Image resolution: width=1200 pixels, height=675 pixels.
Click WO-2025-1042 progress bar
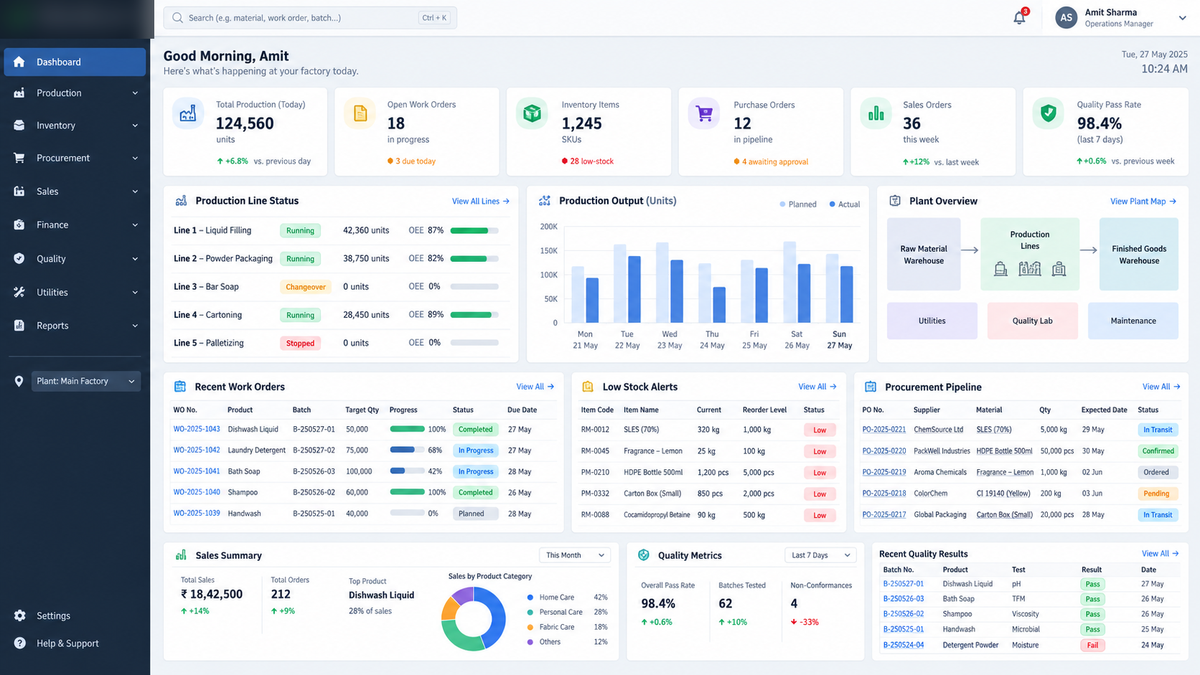click(406, 450)
